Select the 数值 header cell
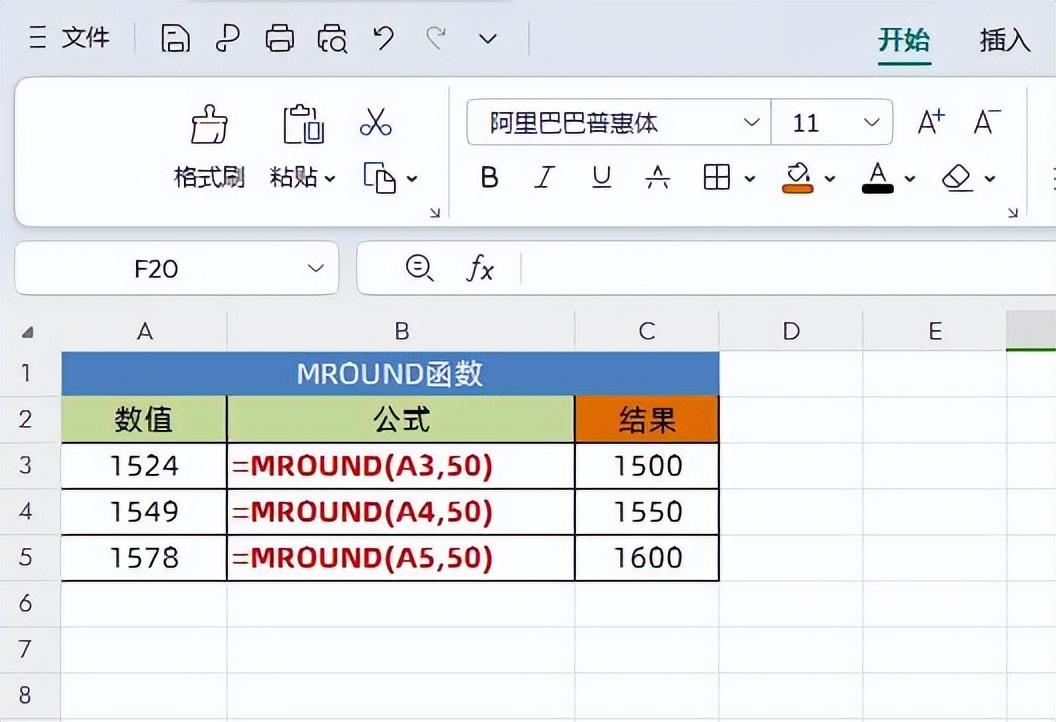Viewport: 1056px width, 722px height. click(x=144, y=419)
